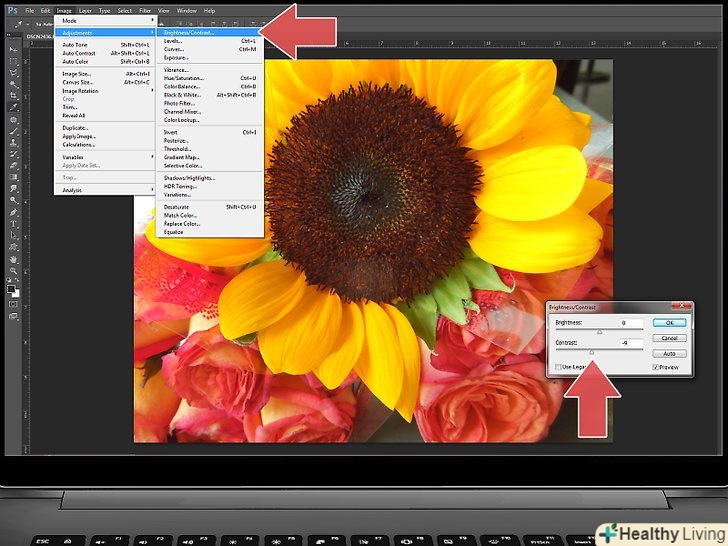Expand the Mode submenu arrow
Image resolution: width=728 pixels, height=546 pixels.
tap(152, 20)
